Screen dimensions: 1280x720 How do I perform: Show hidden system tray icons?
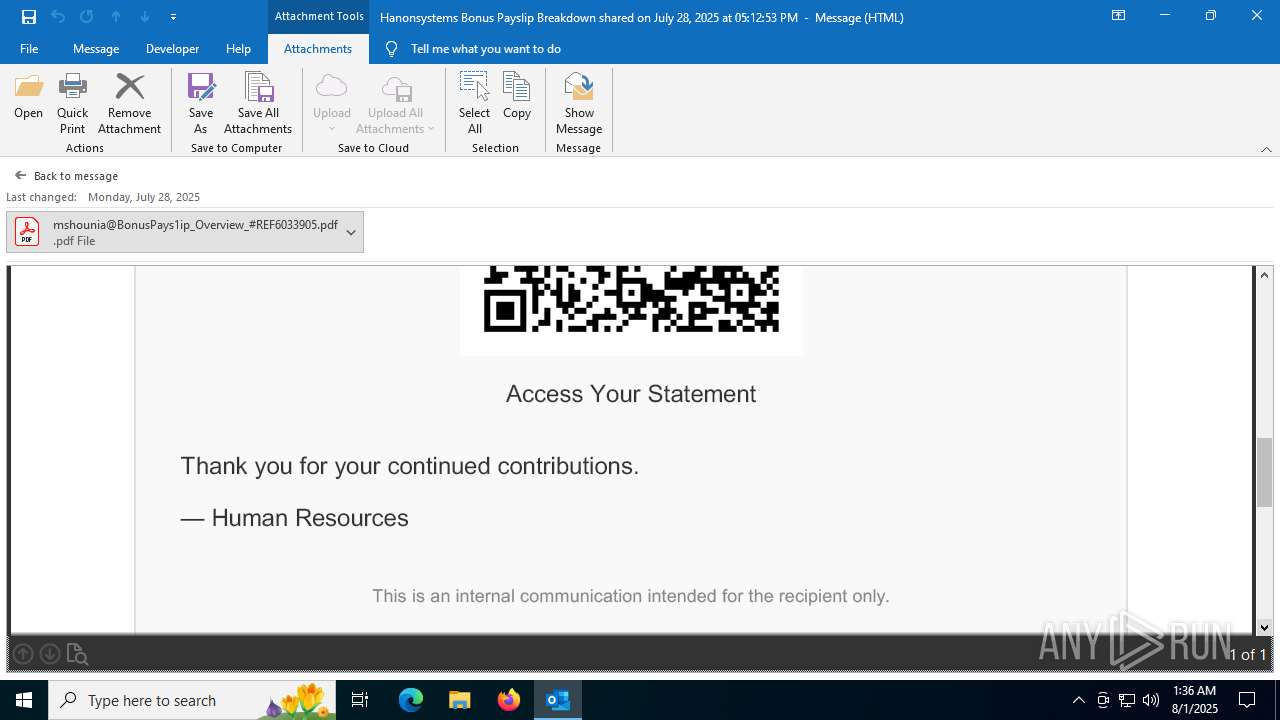[x=1078, y=700]
